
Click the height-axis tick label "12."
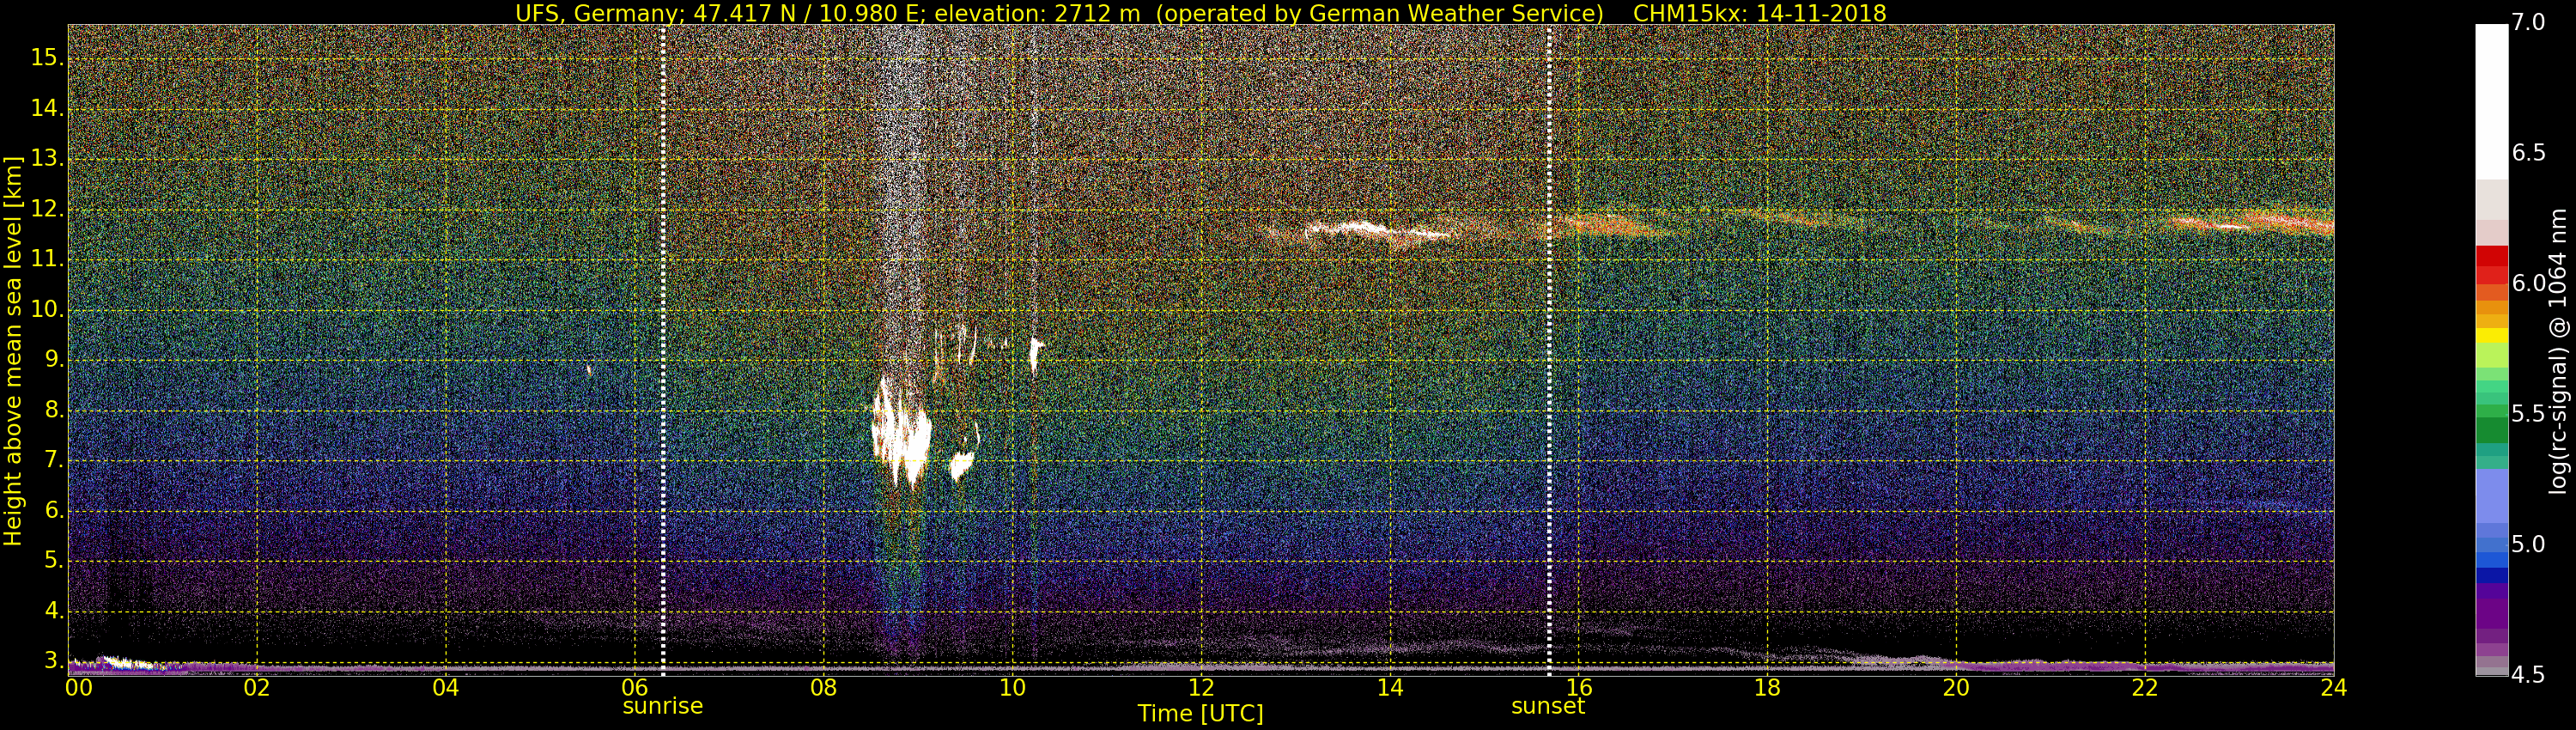point(47,209)
